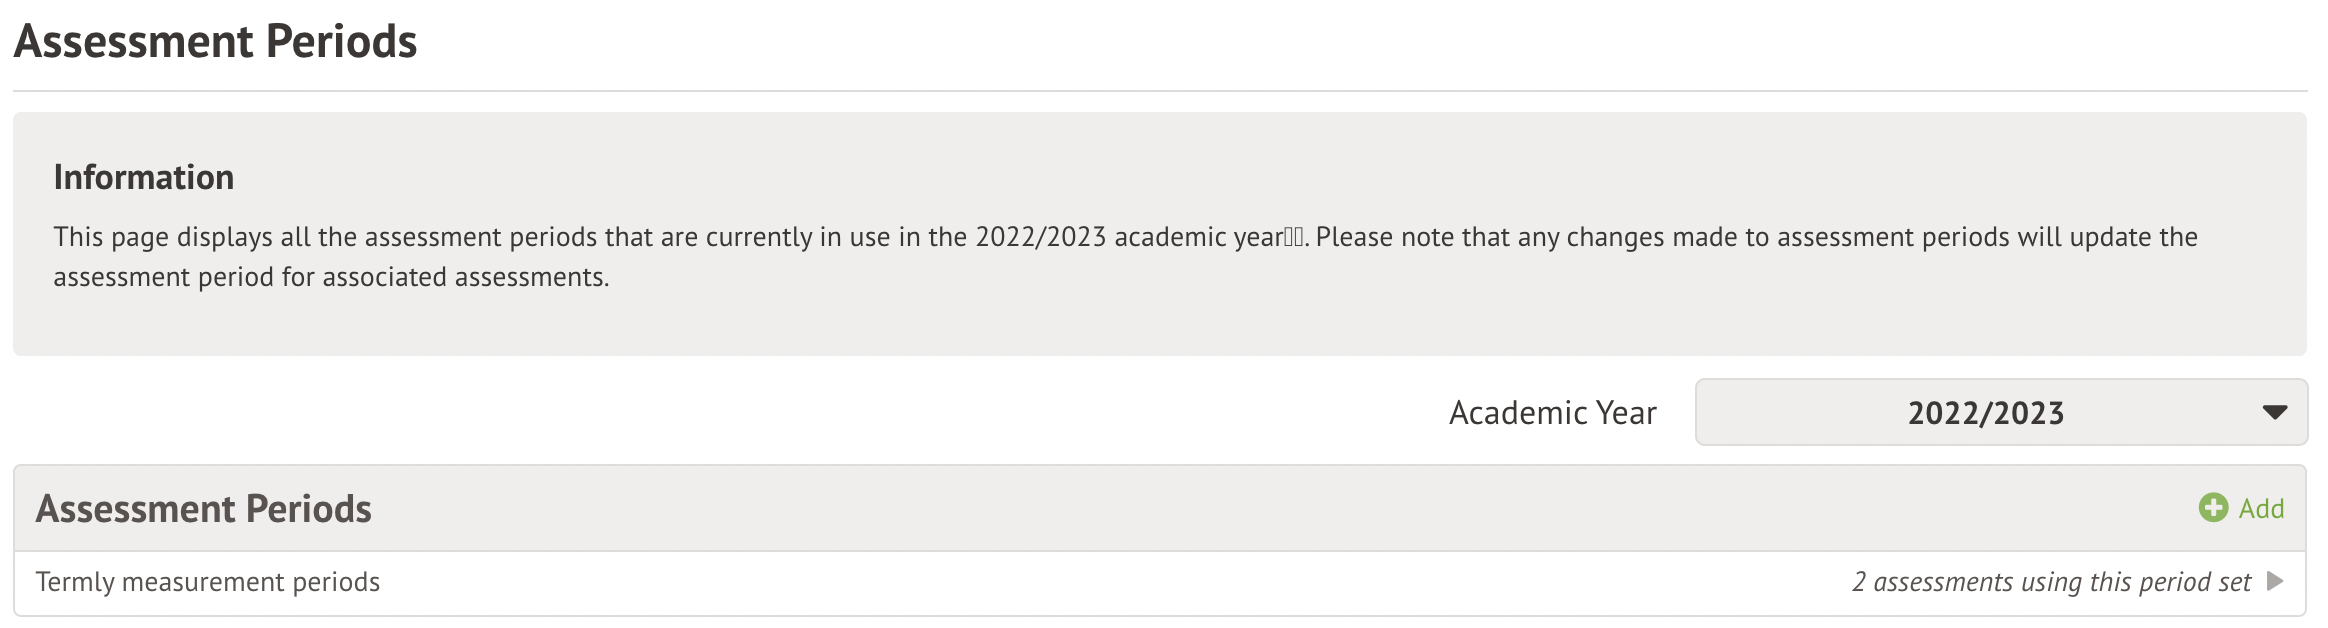
Task: Click the Add link text
Action: coord(2261,509)
